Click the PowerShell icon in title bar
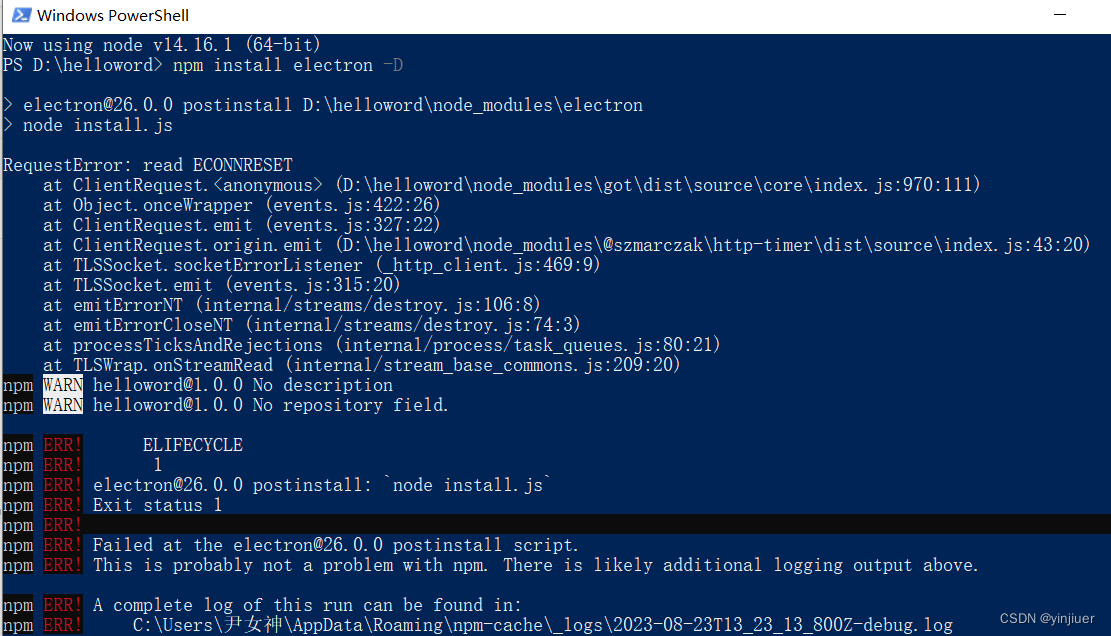The image size is (1111, 636). (19, 15)
